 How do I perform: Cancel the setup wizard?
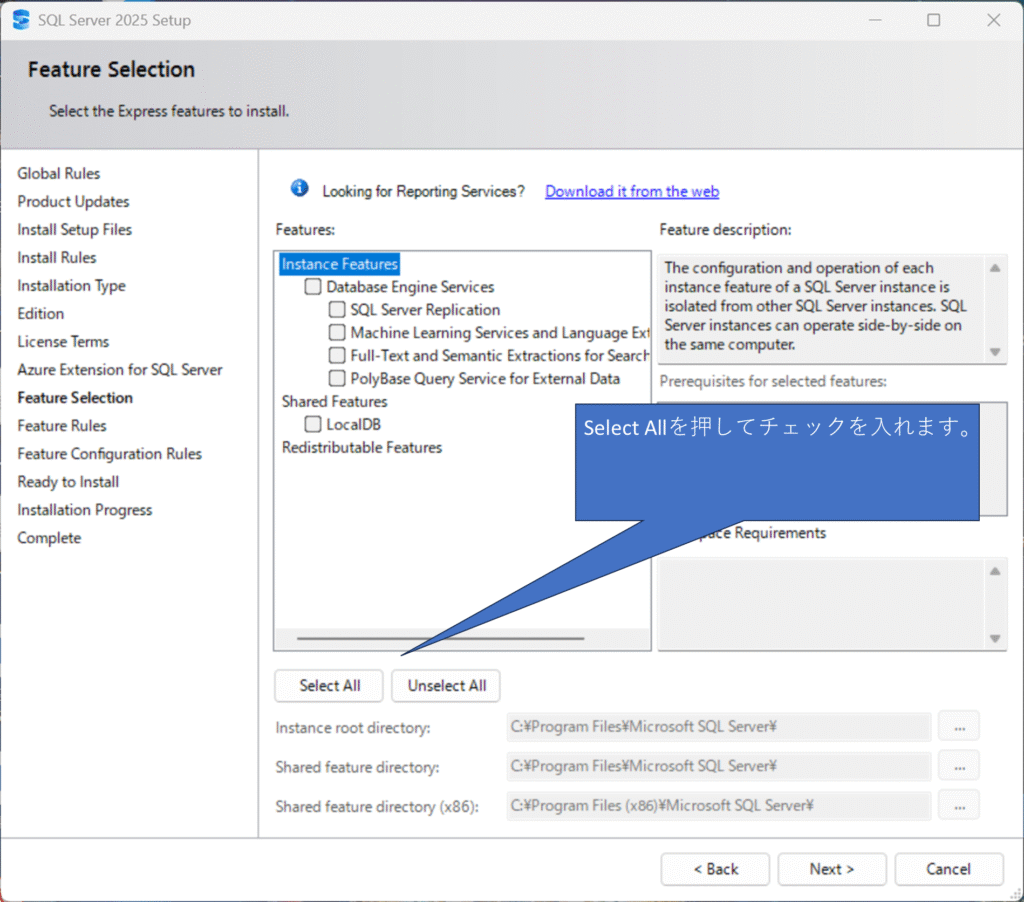coord(949,869)
